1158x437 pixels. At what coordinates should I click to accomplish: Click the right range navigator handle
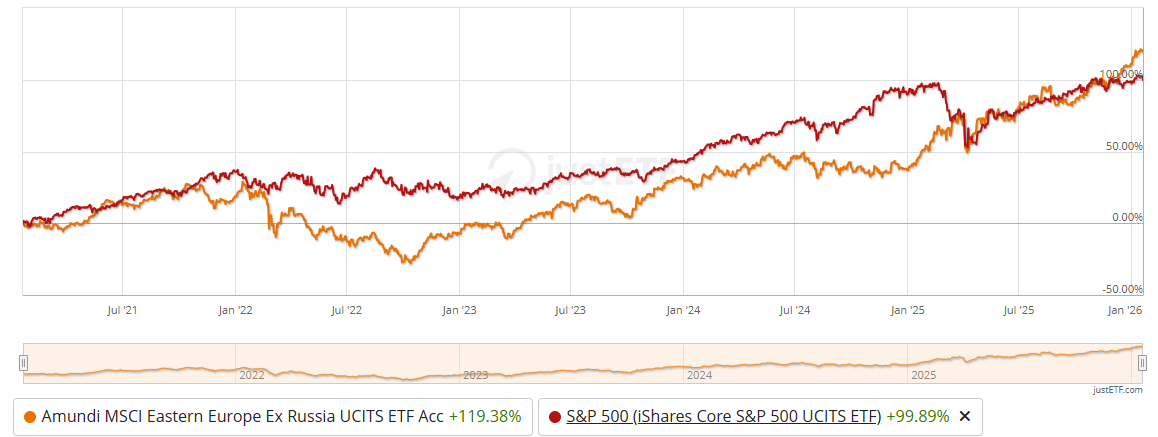tap(1141, 363)
